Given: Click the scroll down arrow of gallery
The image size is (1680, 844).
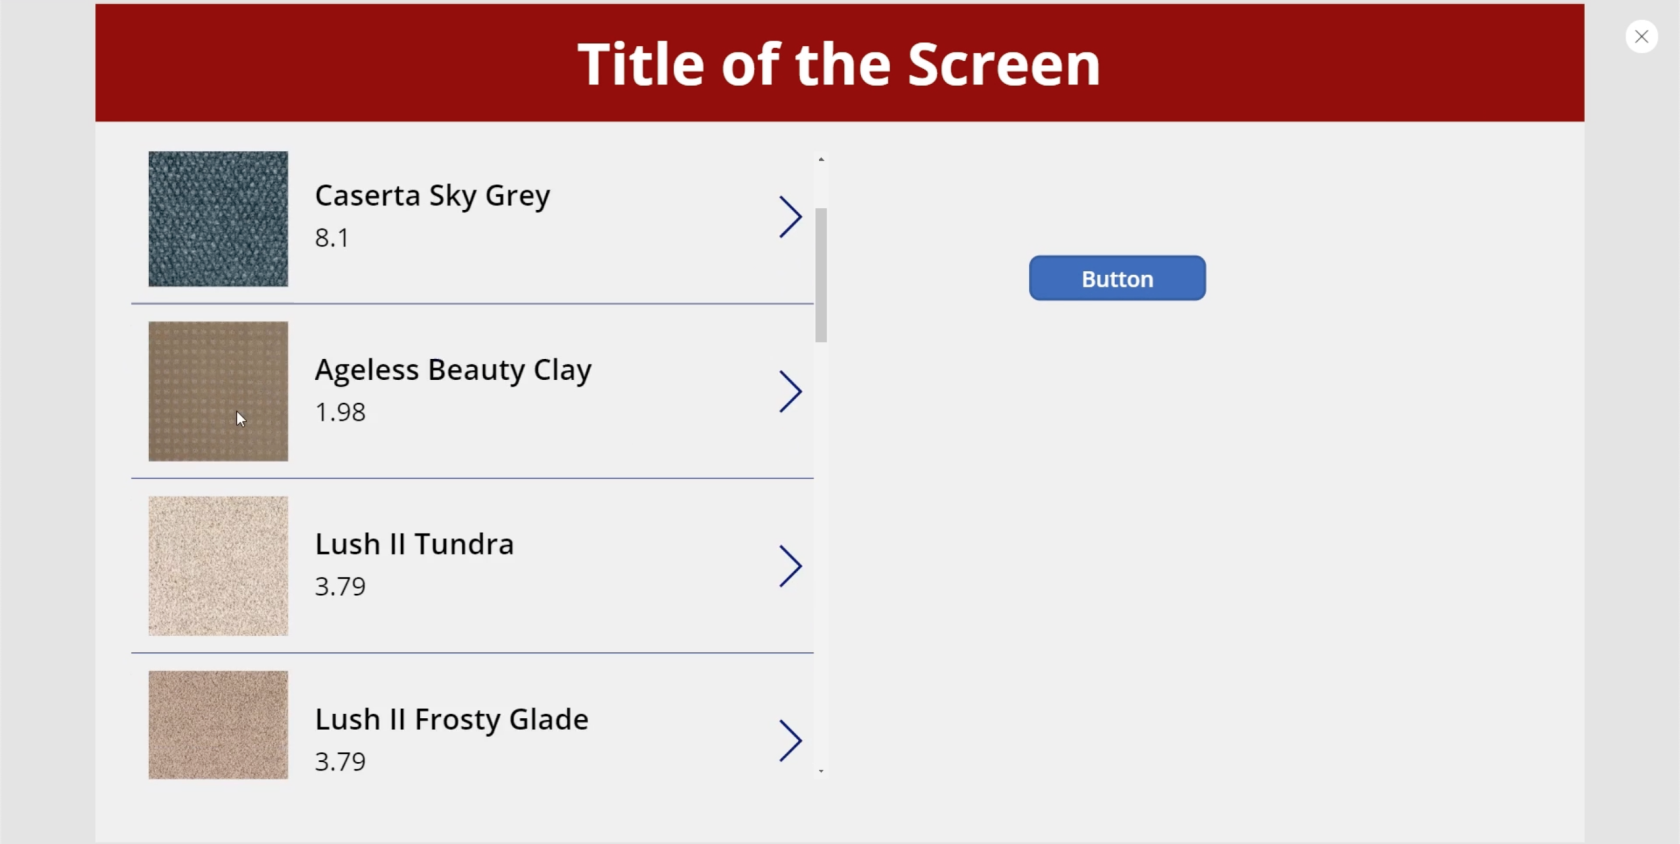Looking at the screenshot, I should 821,771.
